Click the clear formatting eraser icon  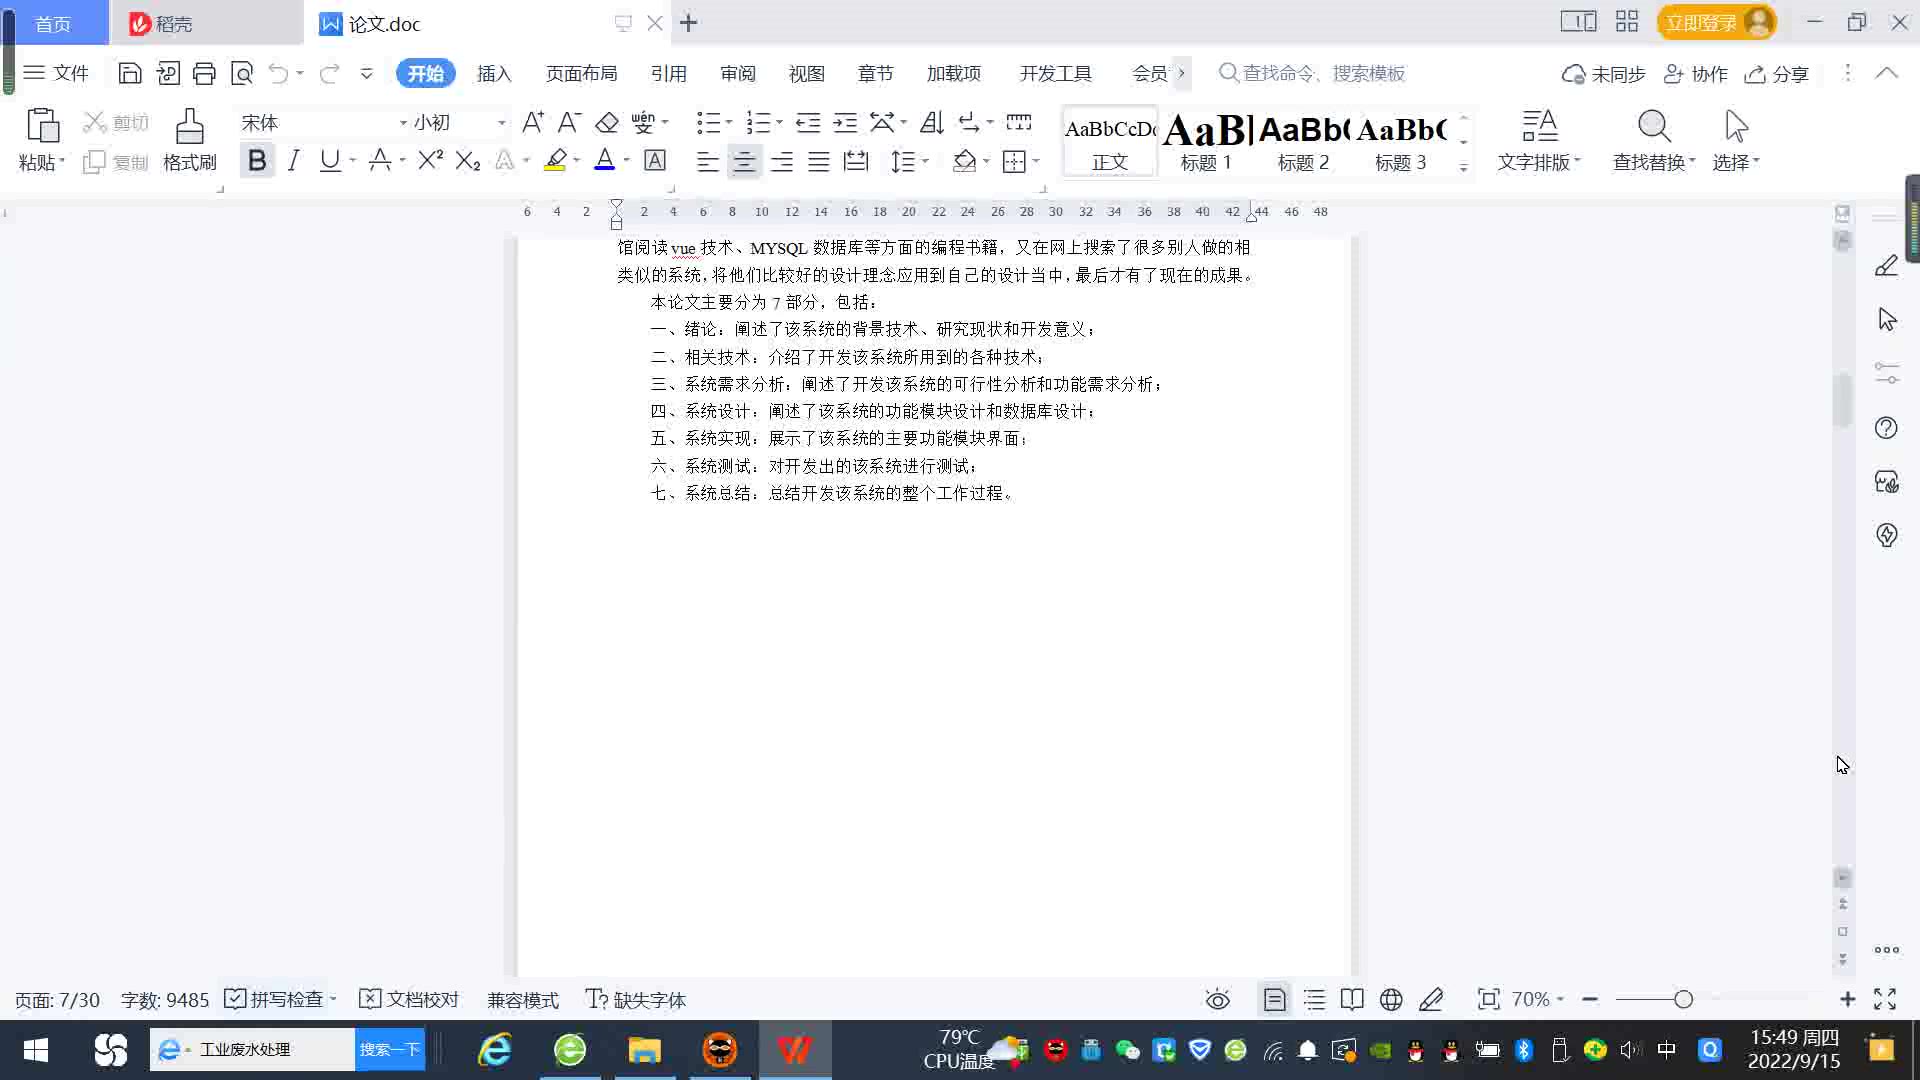(x=607, y=123)
